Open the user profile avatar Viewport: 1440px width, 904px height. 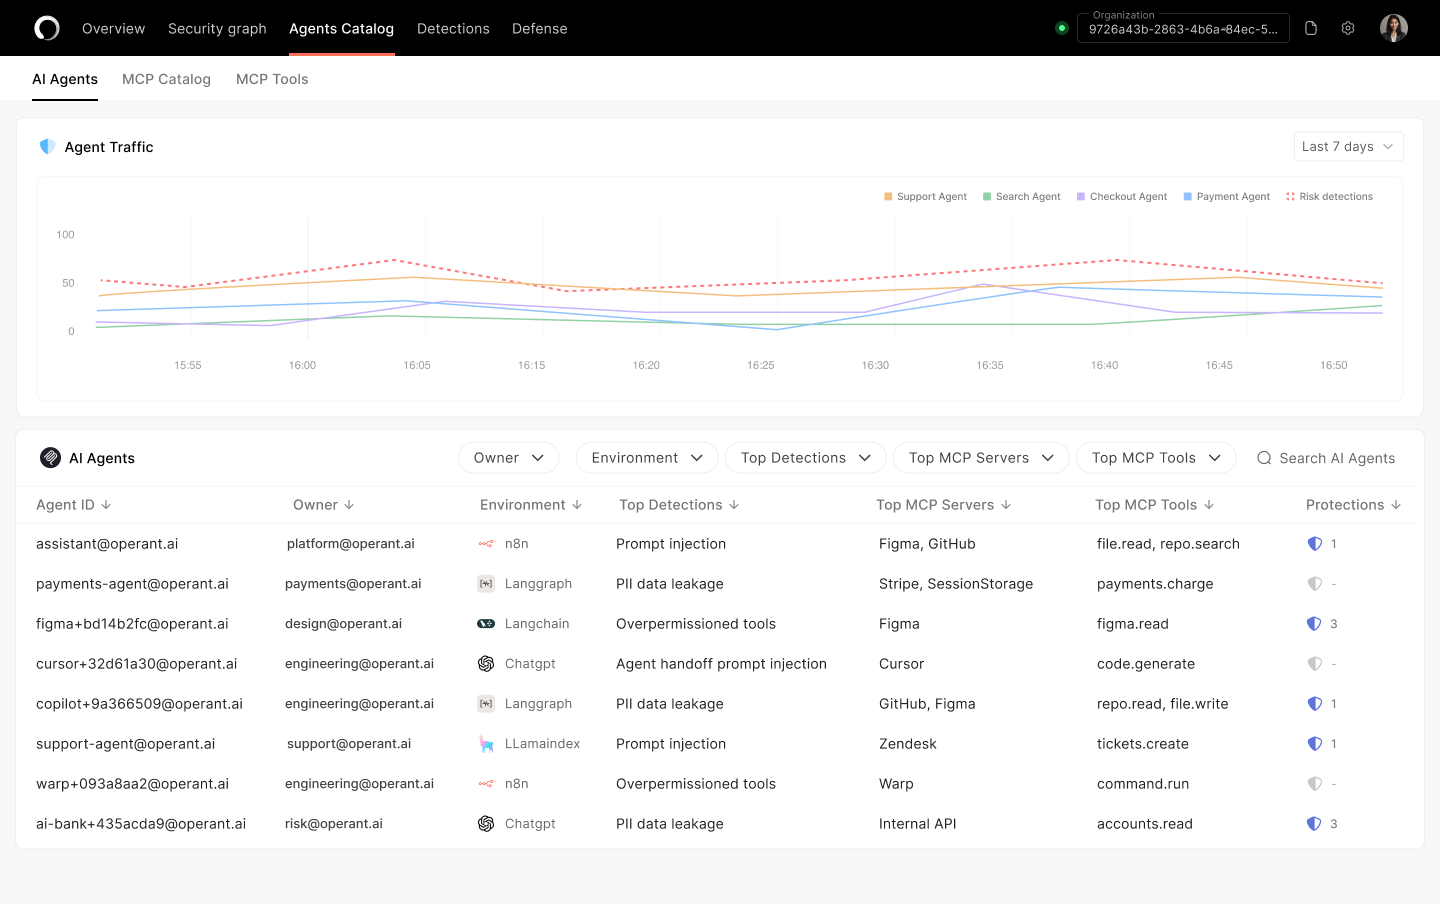tap(1394, 28)
